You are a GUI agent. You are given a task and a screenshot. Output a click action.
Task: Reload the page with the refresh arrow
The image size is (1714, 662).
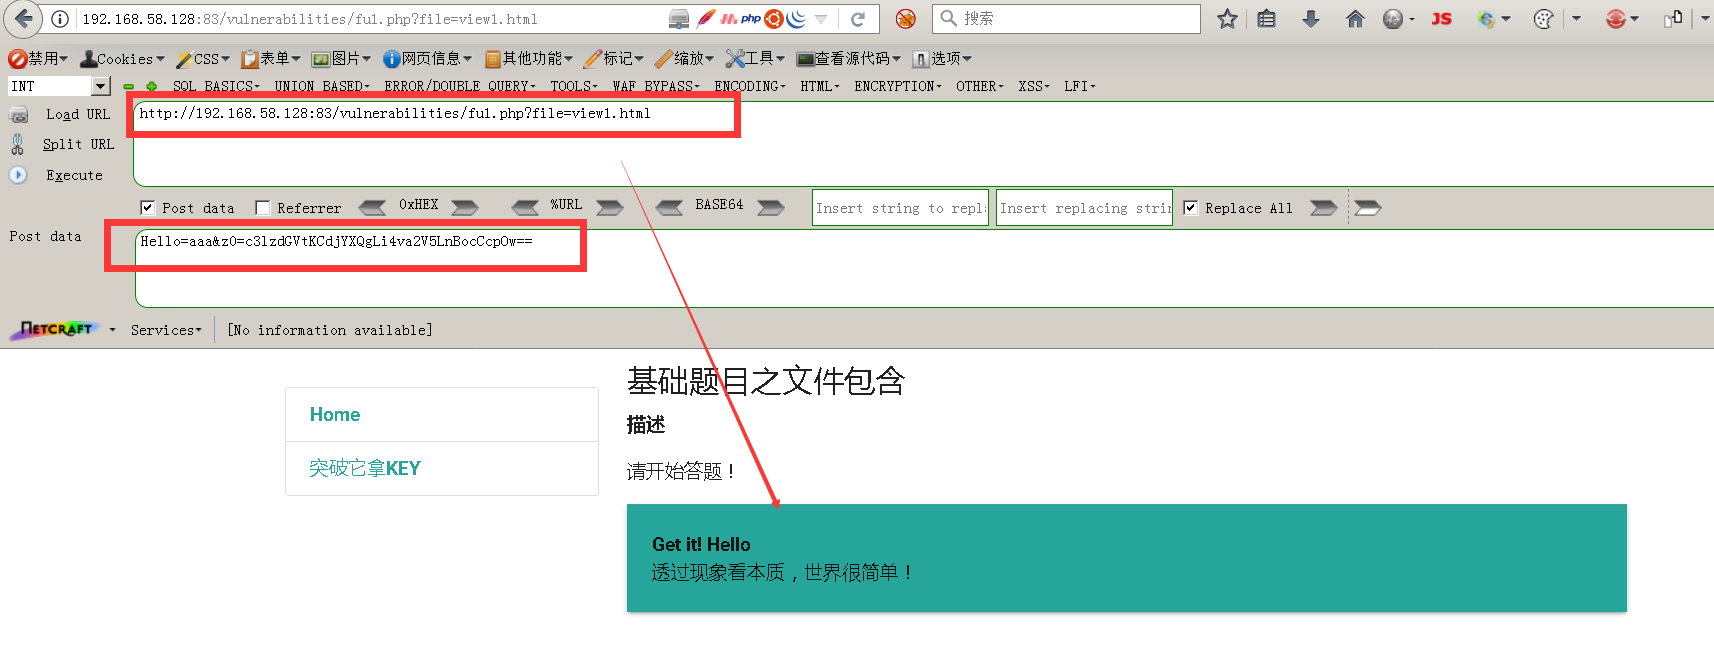pos(858,19)
